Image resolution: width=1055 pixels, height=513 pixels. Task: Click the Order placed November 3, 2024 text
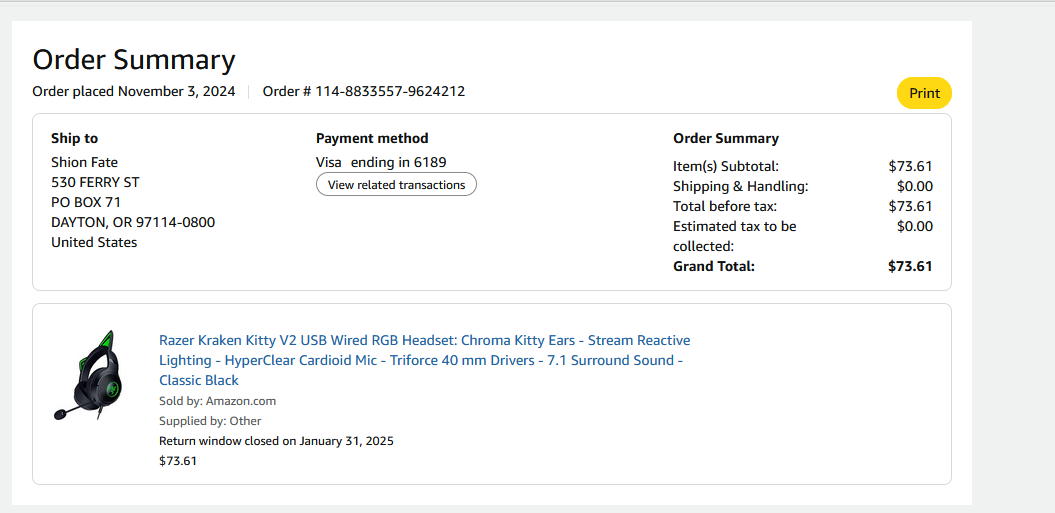coord(134,91)
